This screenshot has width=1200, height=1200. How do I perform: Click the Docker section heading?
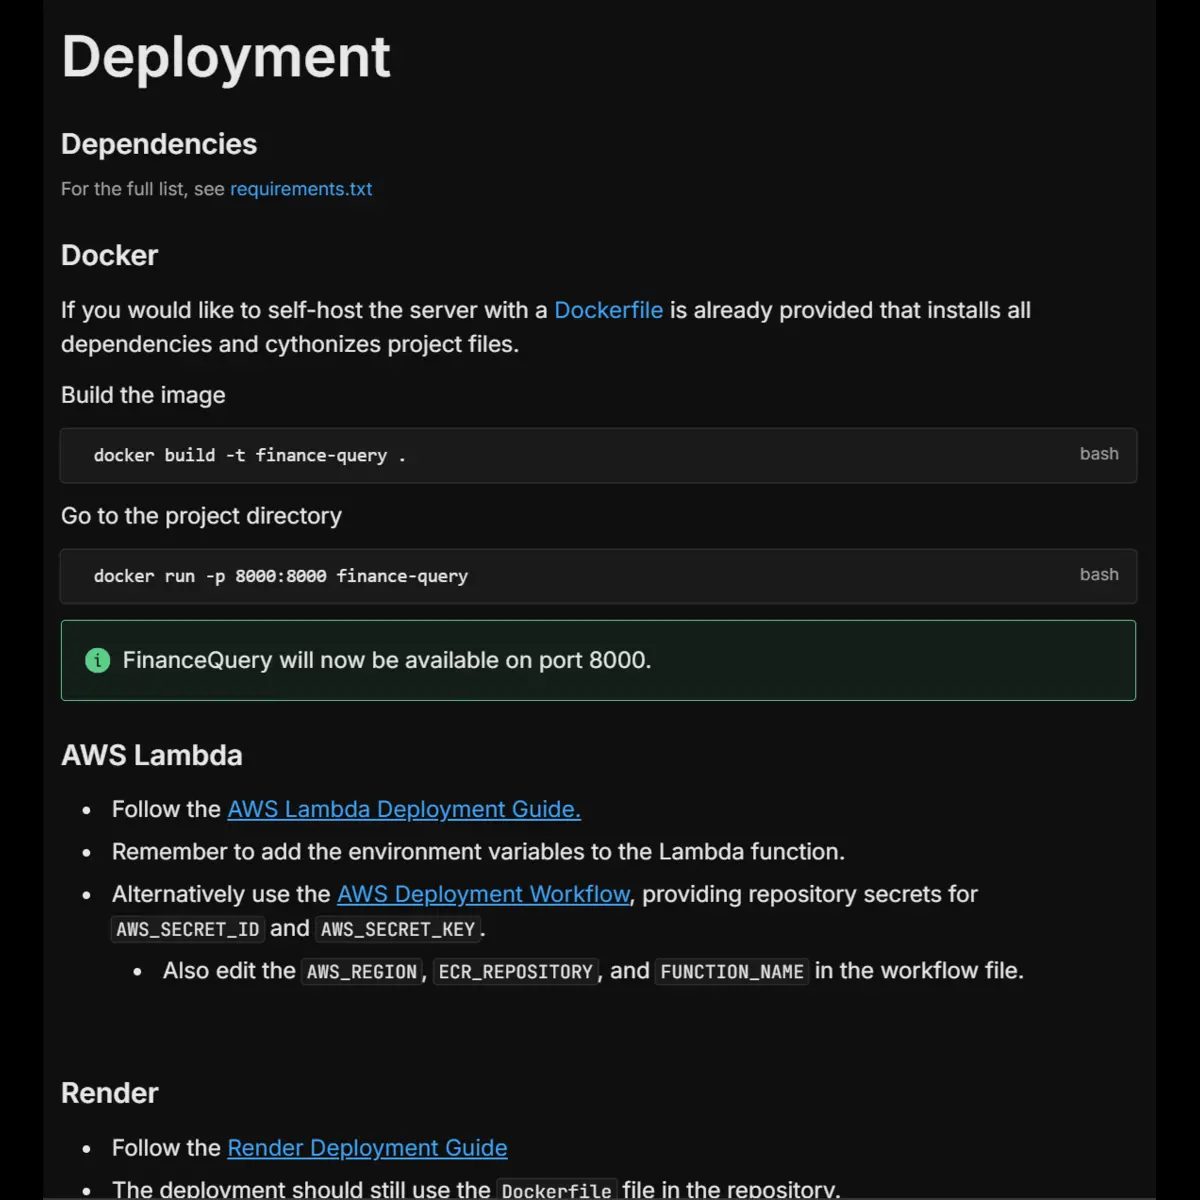pyautogui.click(x=109, y=255)
